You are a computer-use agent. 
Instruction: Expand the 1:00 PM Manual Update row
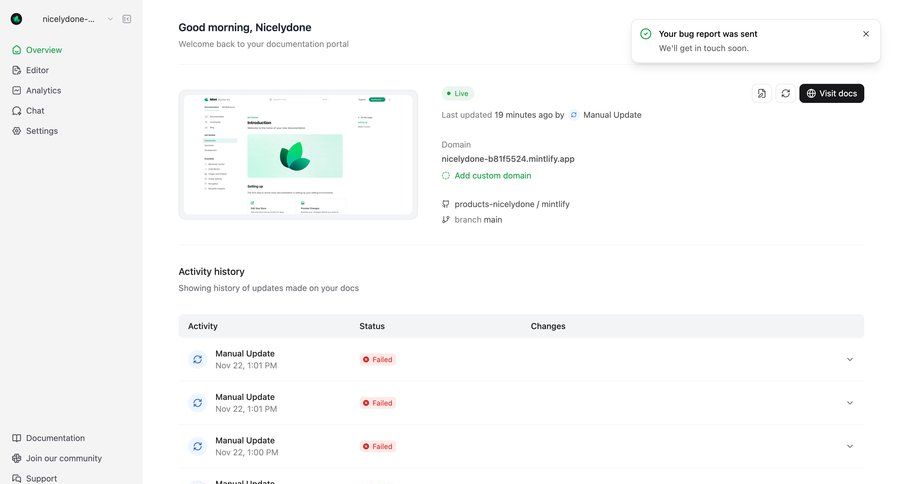coord(849,446)
